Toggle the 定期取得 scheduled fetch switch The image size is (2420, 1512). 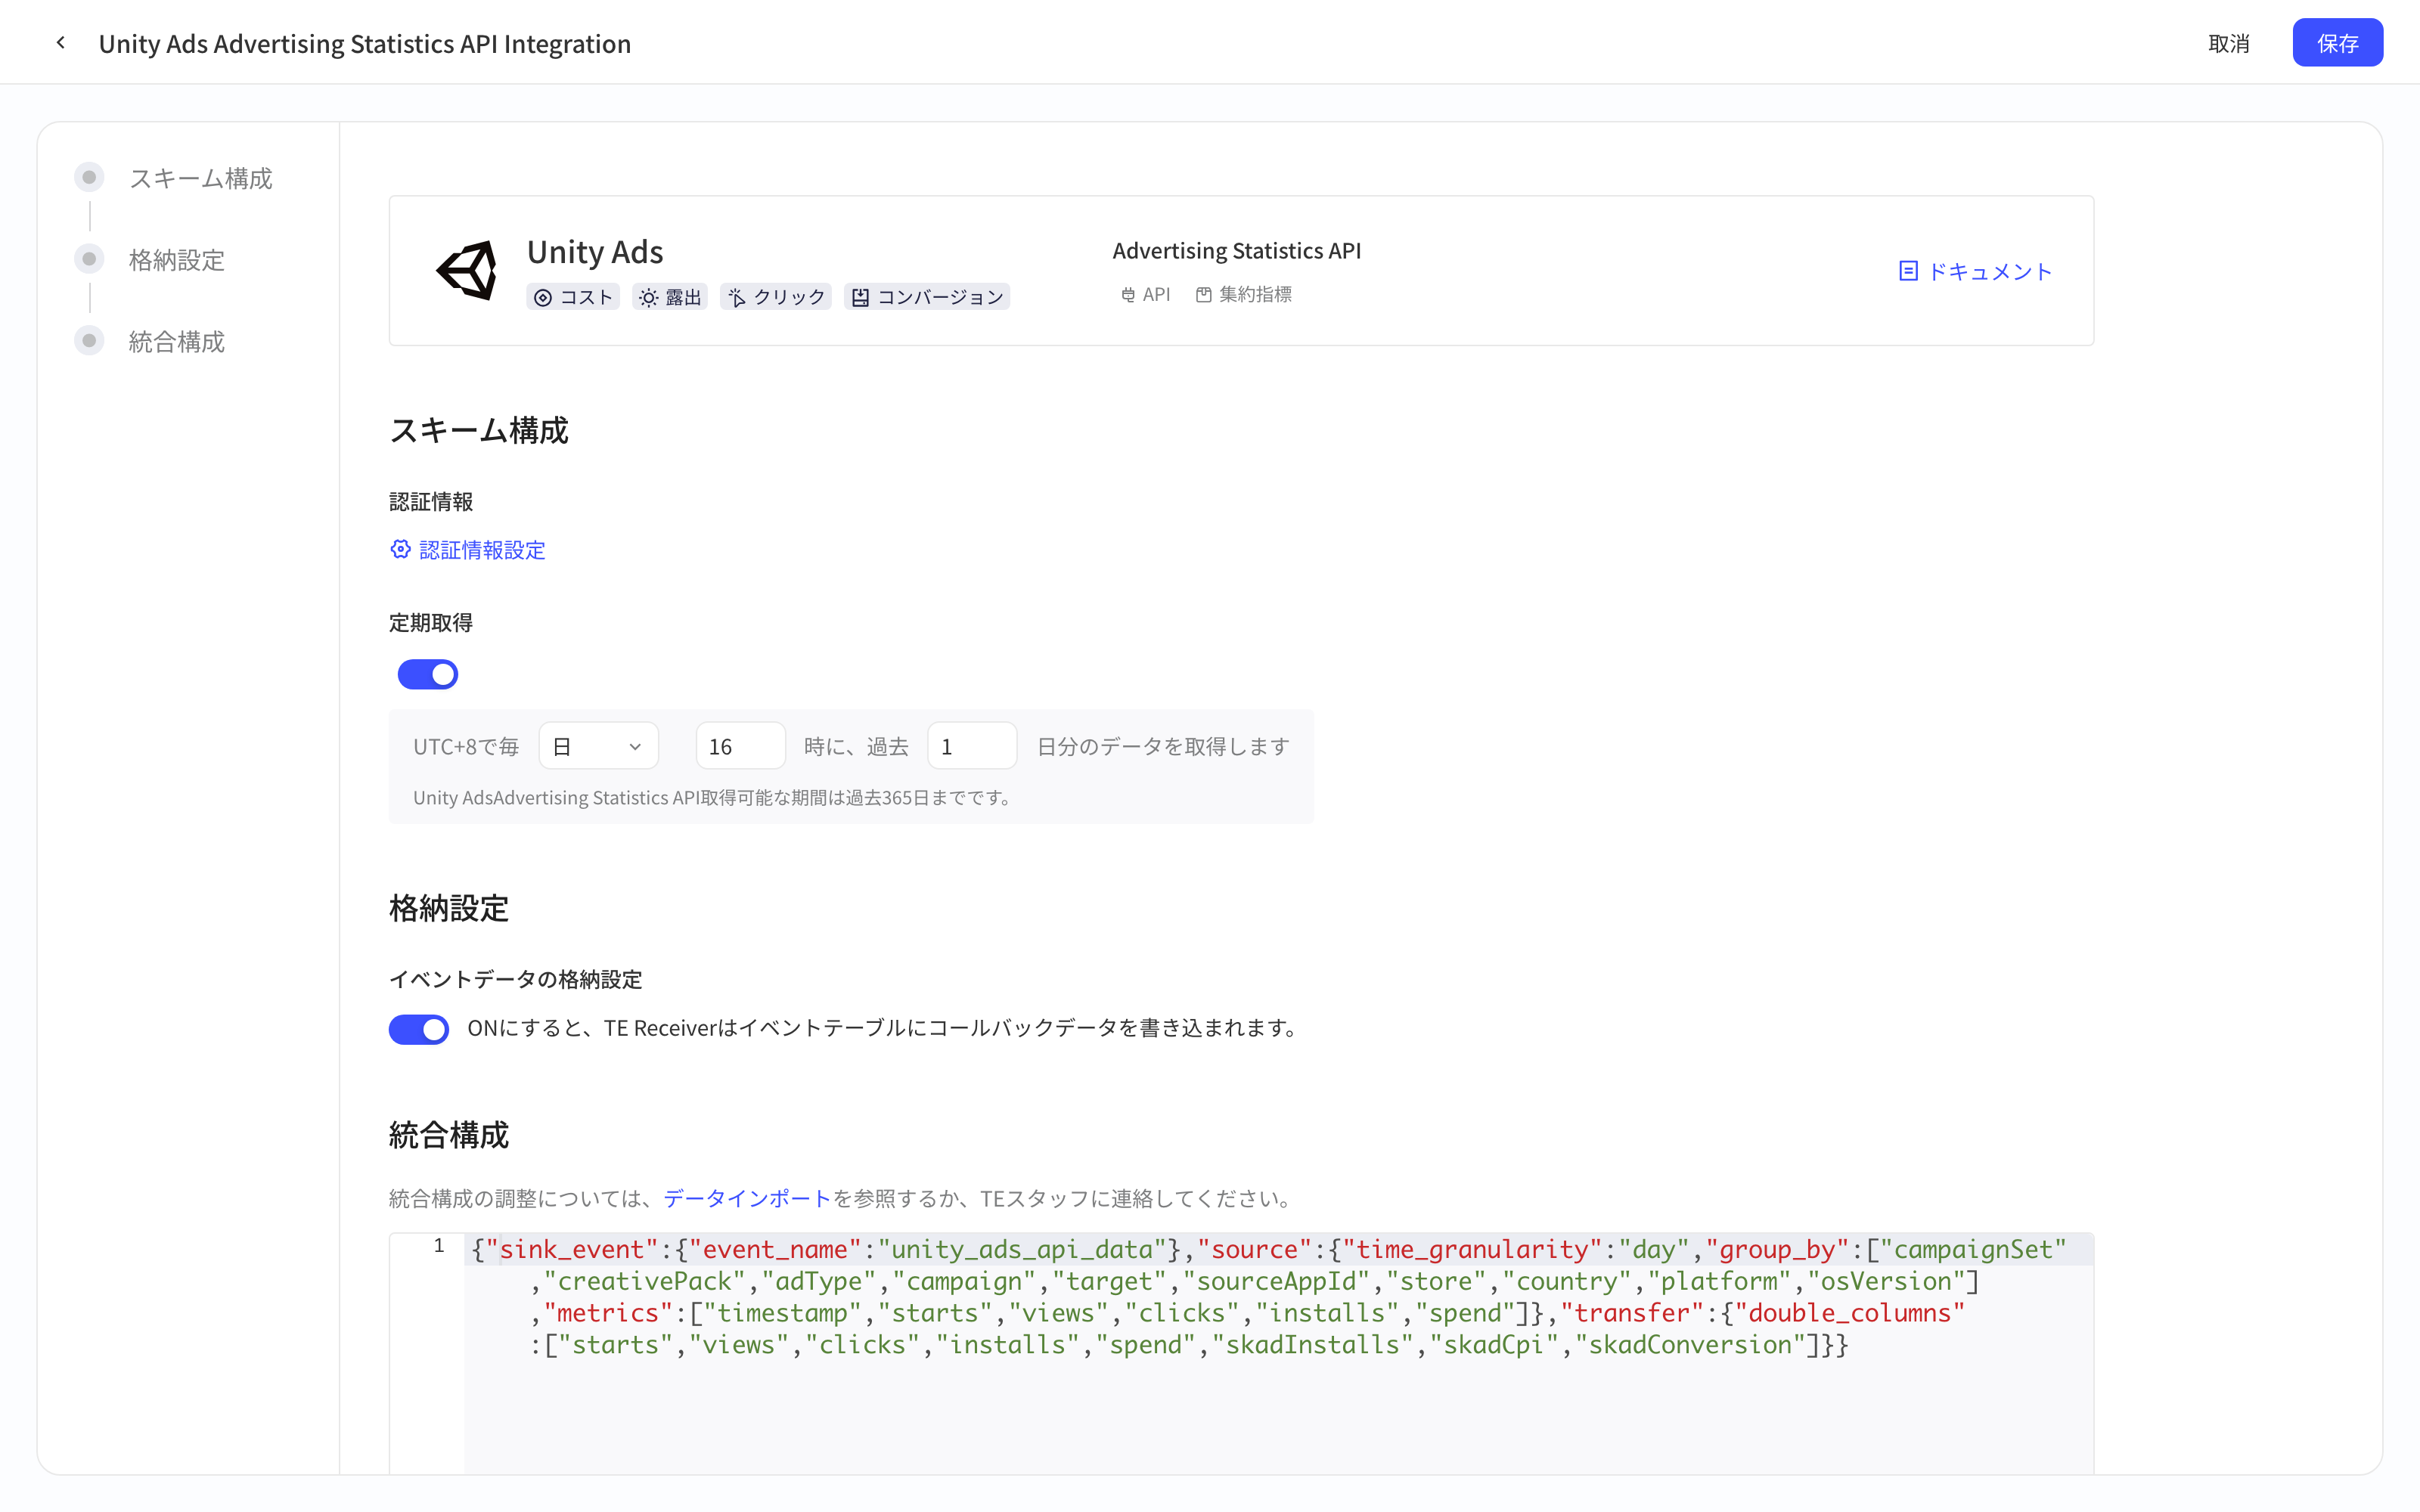pos(428,674)
